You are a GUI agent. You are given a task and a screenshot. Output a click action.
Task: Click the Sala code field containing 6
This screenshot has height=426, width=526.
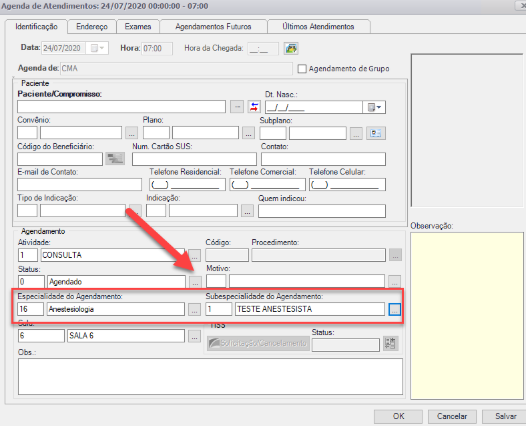pyautogui.click(x=41, y=336)
